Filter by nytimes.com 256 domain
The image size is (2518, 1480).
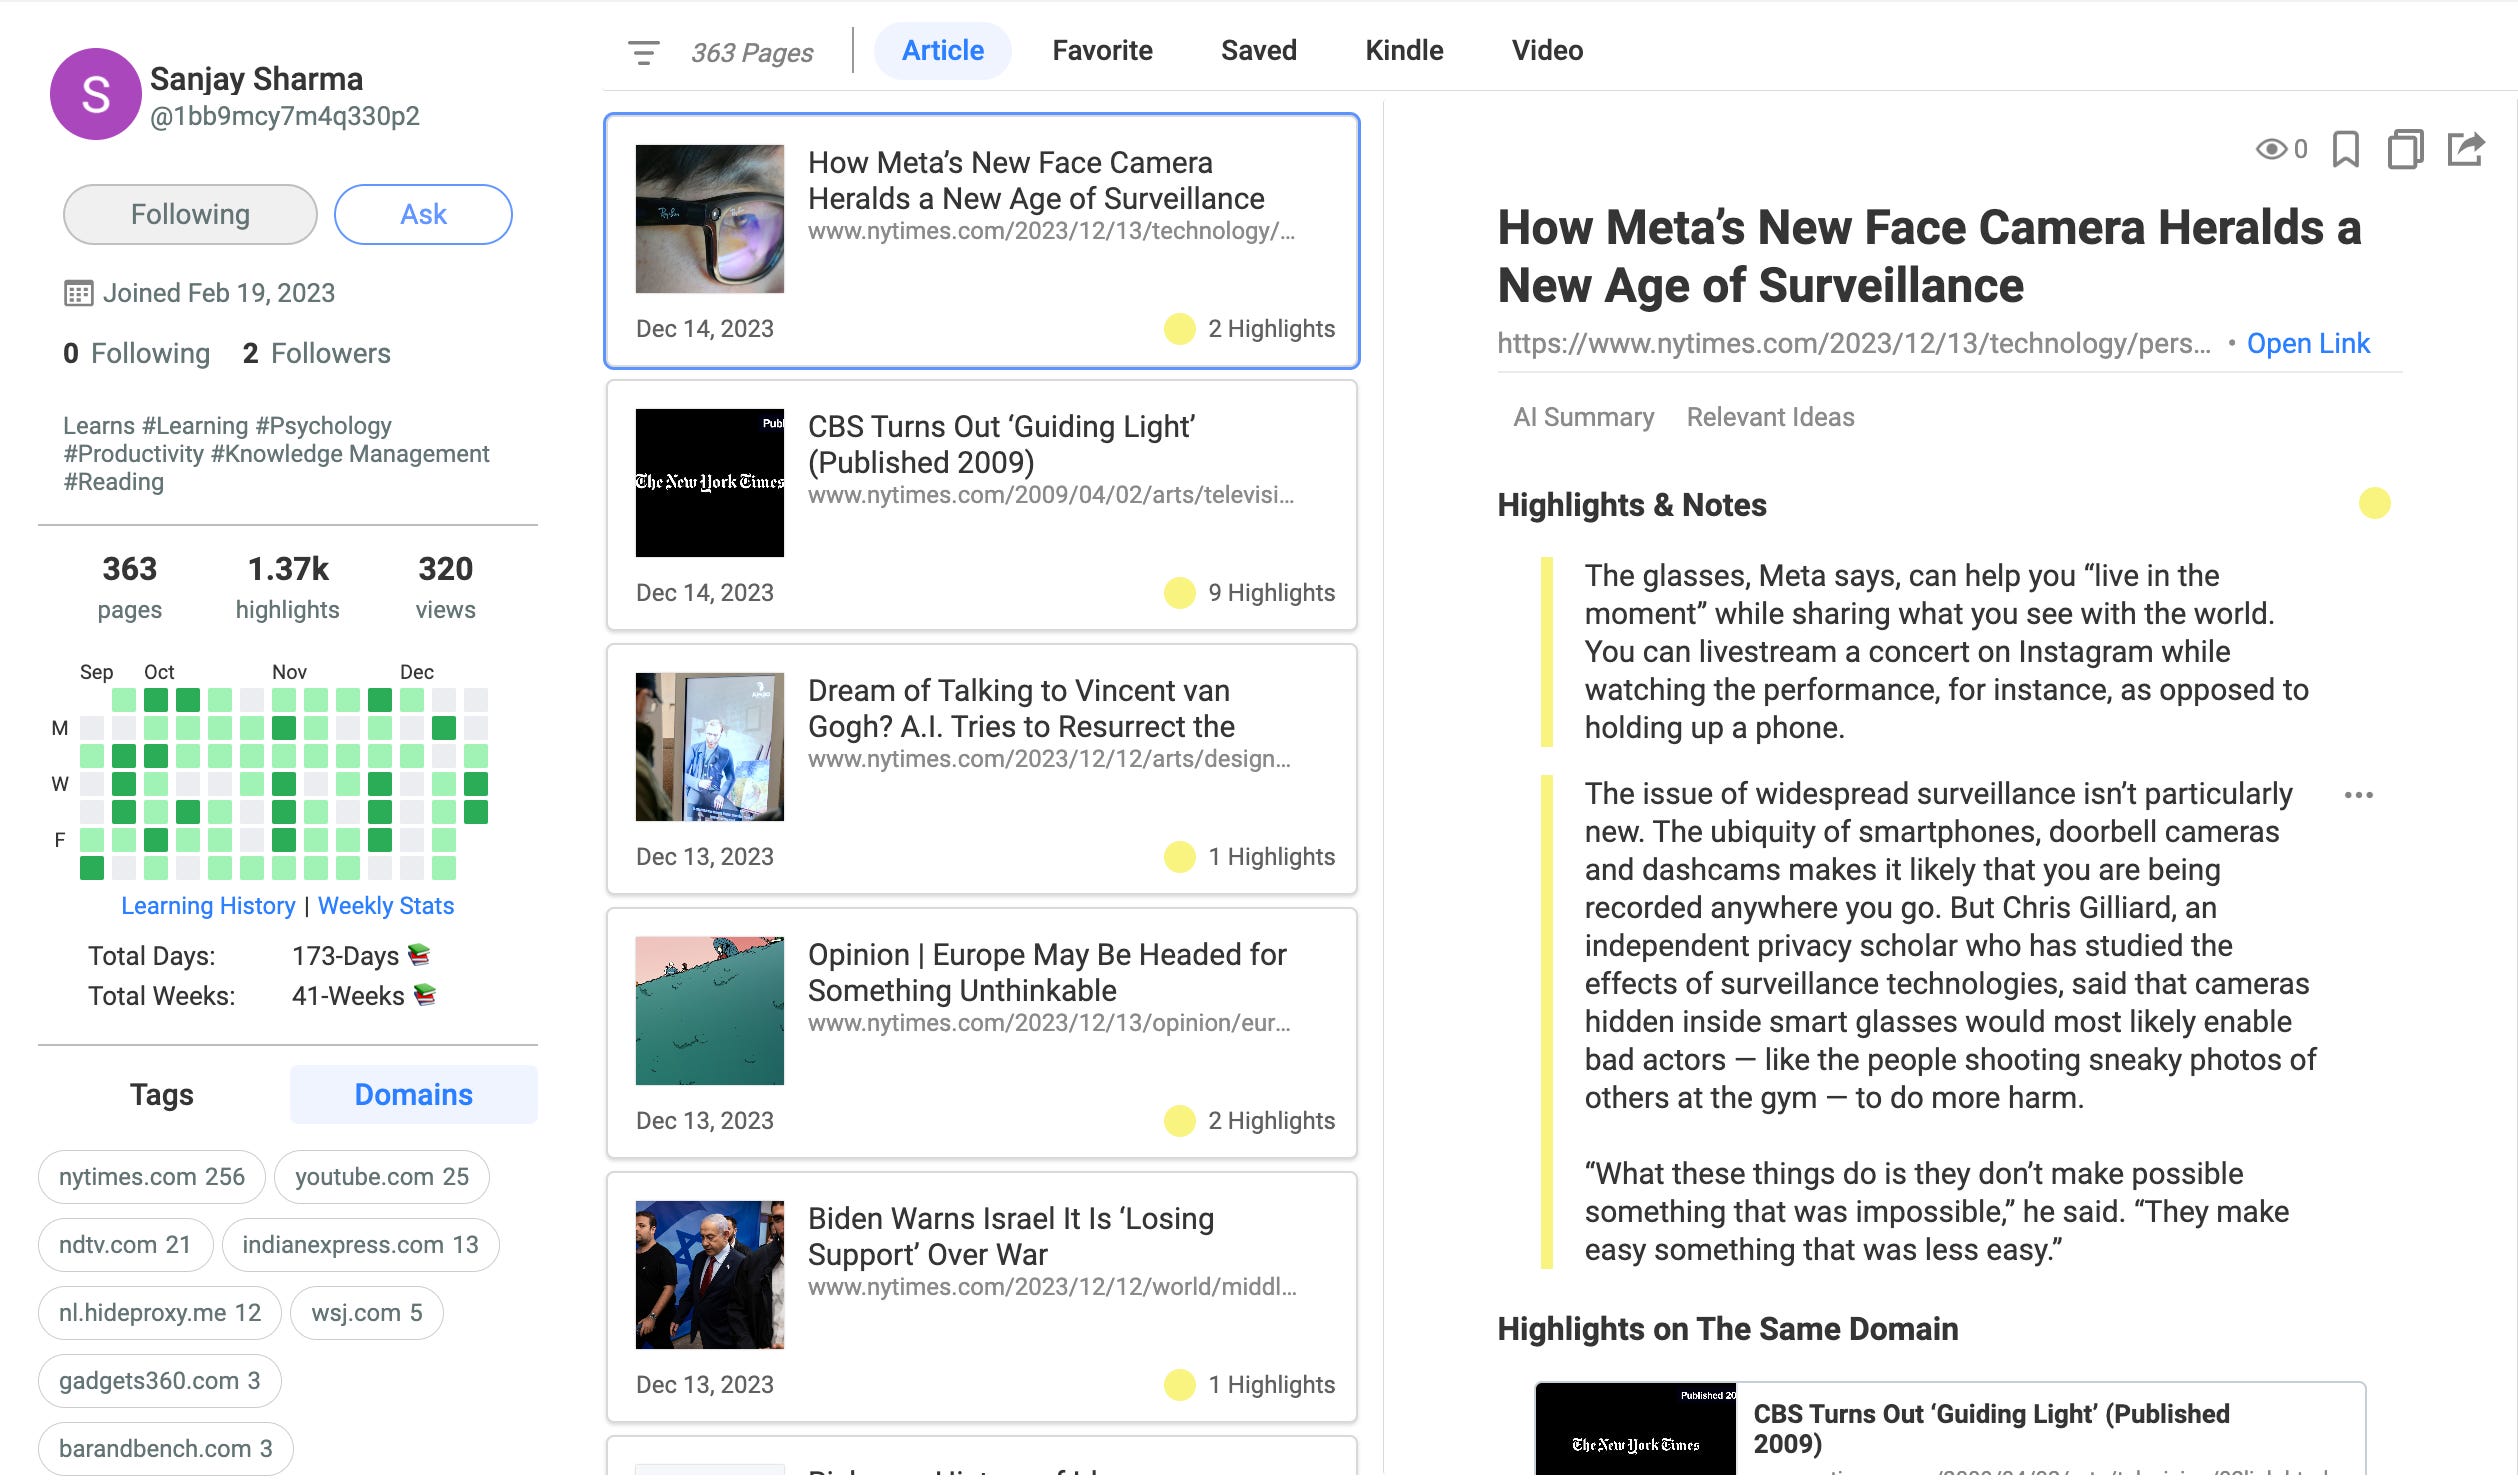point(152,1177)
